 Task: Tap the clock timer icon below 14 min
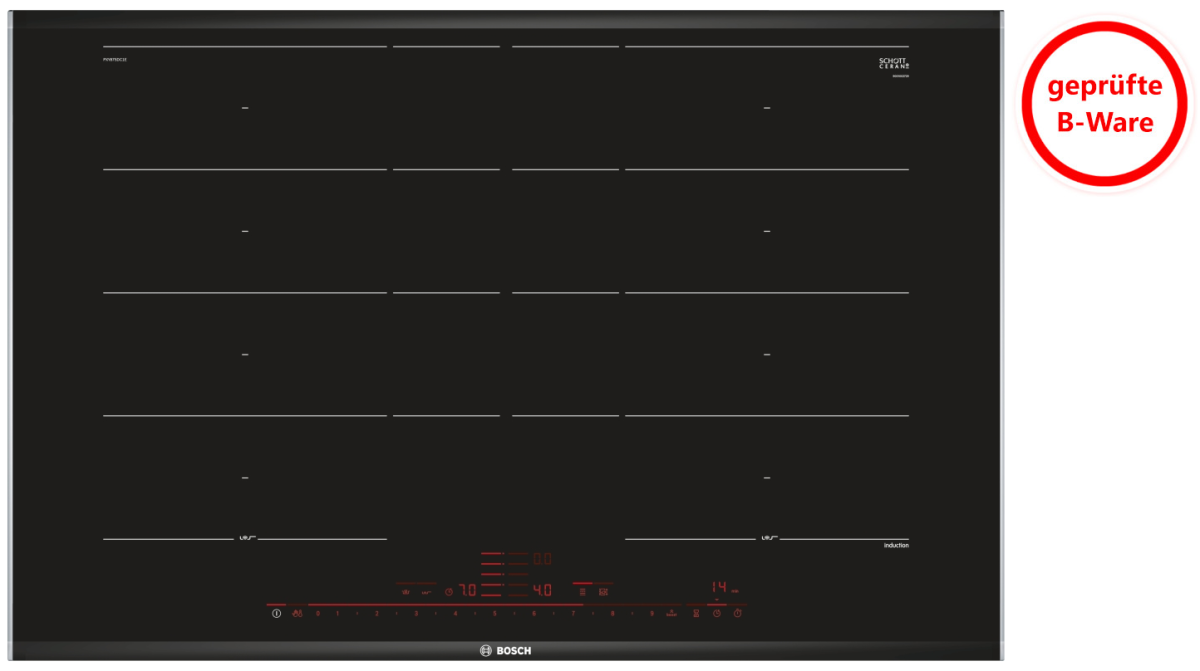tap(717, 613)
